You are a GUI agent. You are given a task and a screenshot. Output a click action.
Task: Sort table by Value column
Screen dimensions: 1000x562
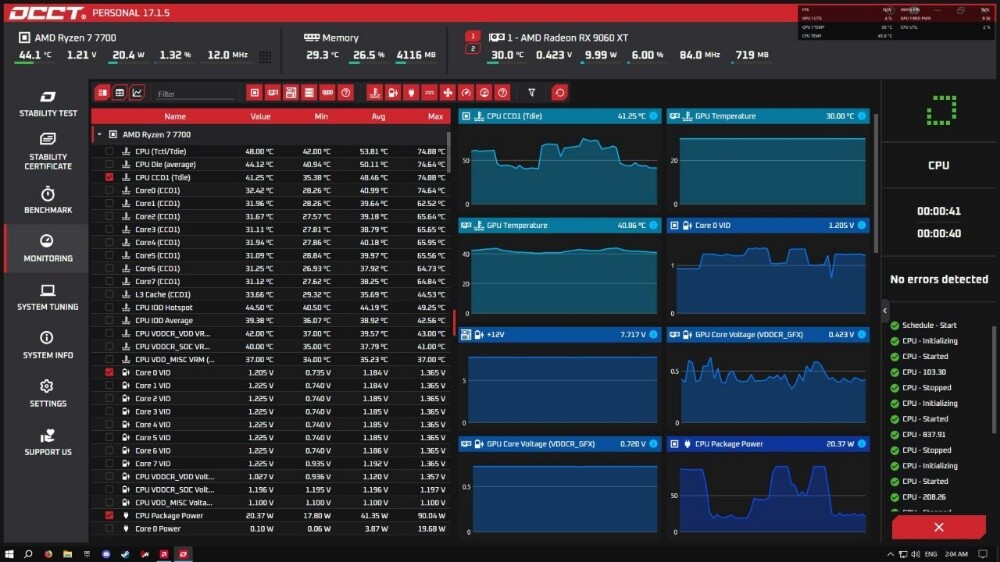click(260, 116)
